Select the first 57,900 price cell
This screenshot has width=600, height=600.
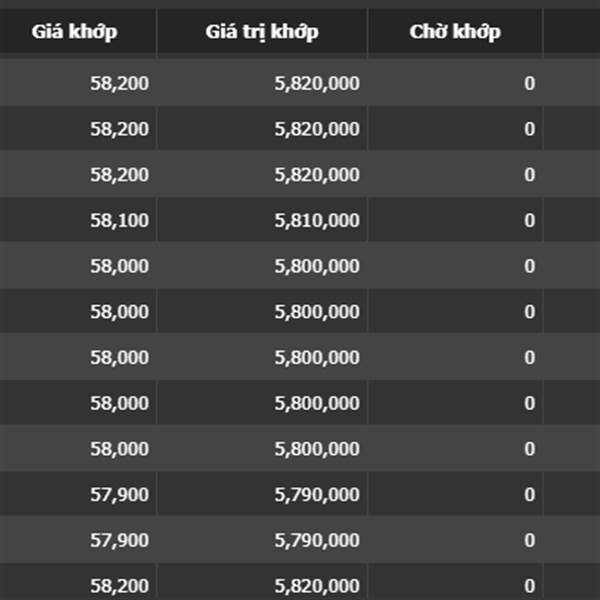(78, 494)
